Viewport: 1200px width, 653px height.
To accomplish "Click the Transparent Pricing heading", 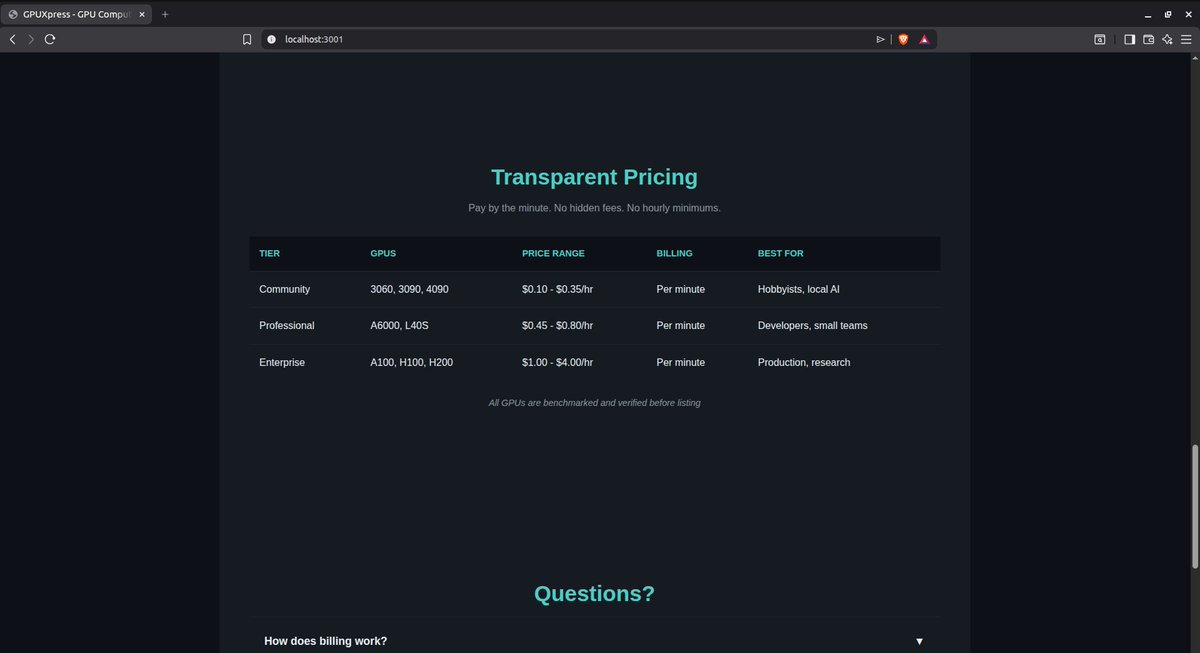I will pos(594,177).
